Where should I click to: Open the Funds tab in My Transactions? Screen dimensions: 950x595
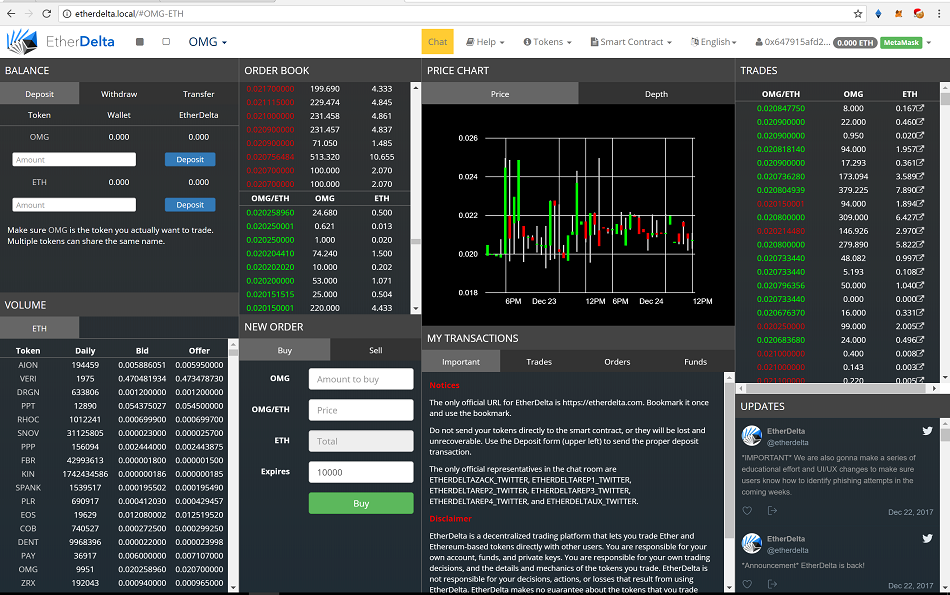(x=696, y=362)
